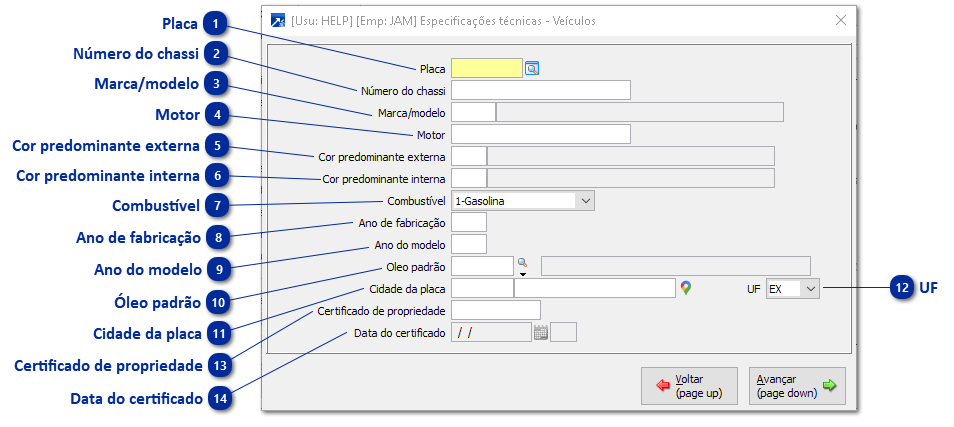Click the Número do chassi input field
This screenshot has height=427, width=954.
click(541, 90)
